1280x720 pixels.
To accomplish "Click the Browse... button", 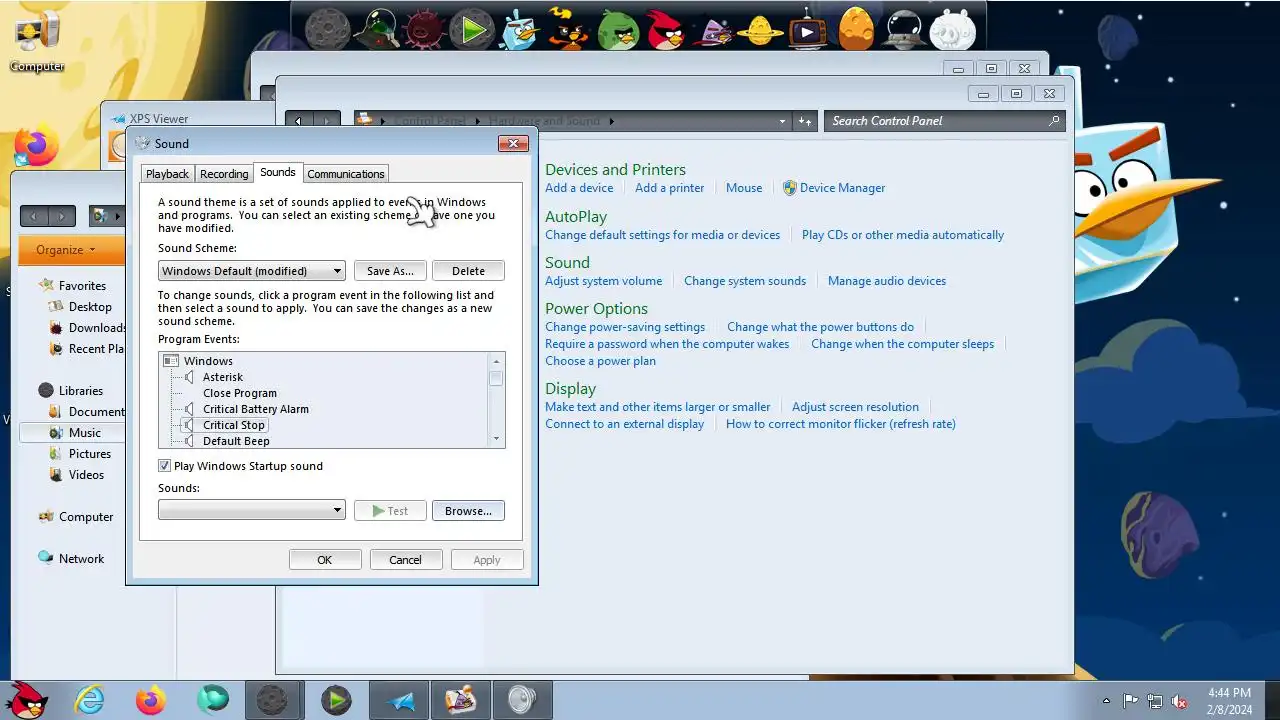I will click(x=468, y=511).
